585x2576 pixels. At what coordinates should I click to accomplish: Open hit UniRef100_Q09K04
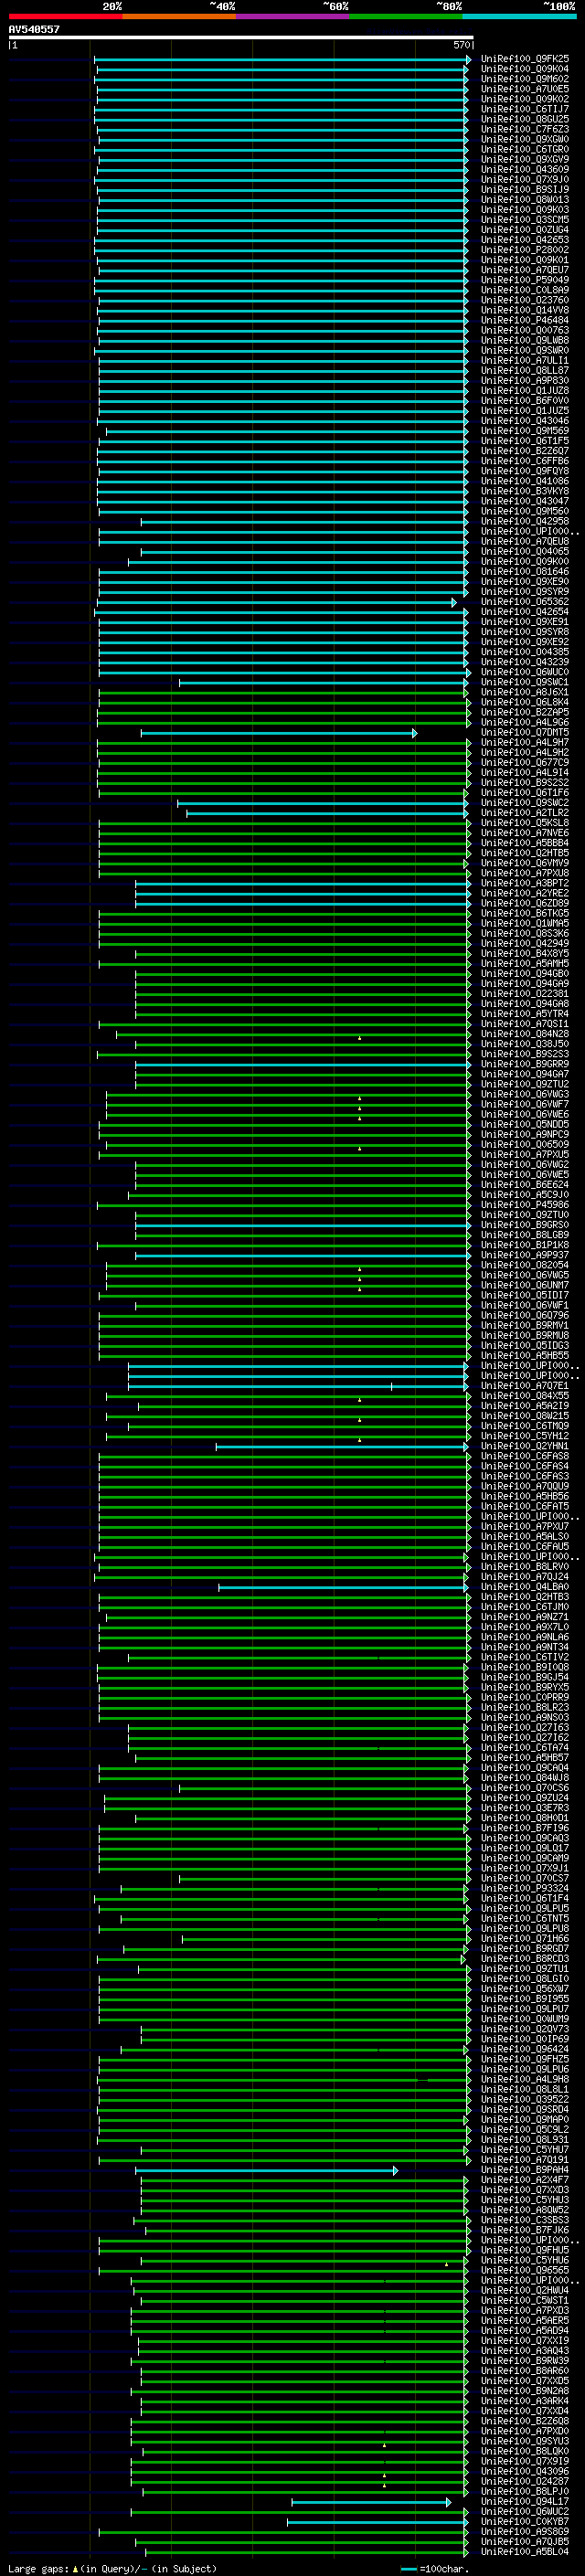[525, 69]
